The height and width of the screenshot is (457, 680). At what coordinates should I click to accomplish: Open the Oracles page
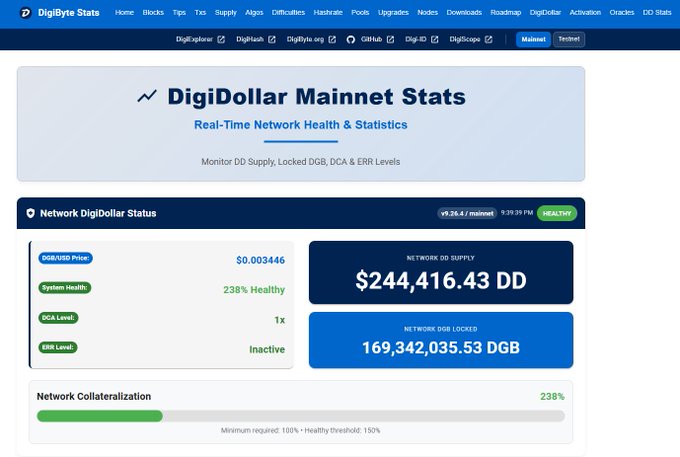click(622, 13)
